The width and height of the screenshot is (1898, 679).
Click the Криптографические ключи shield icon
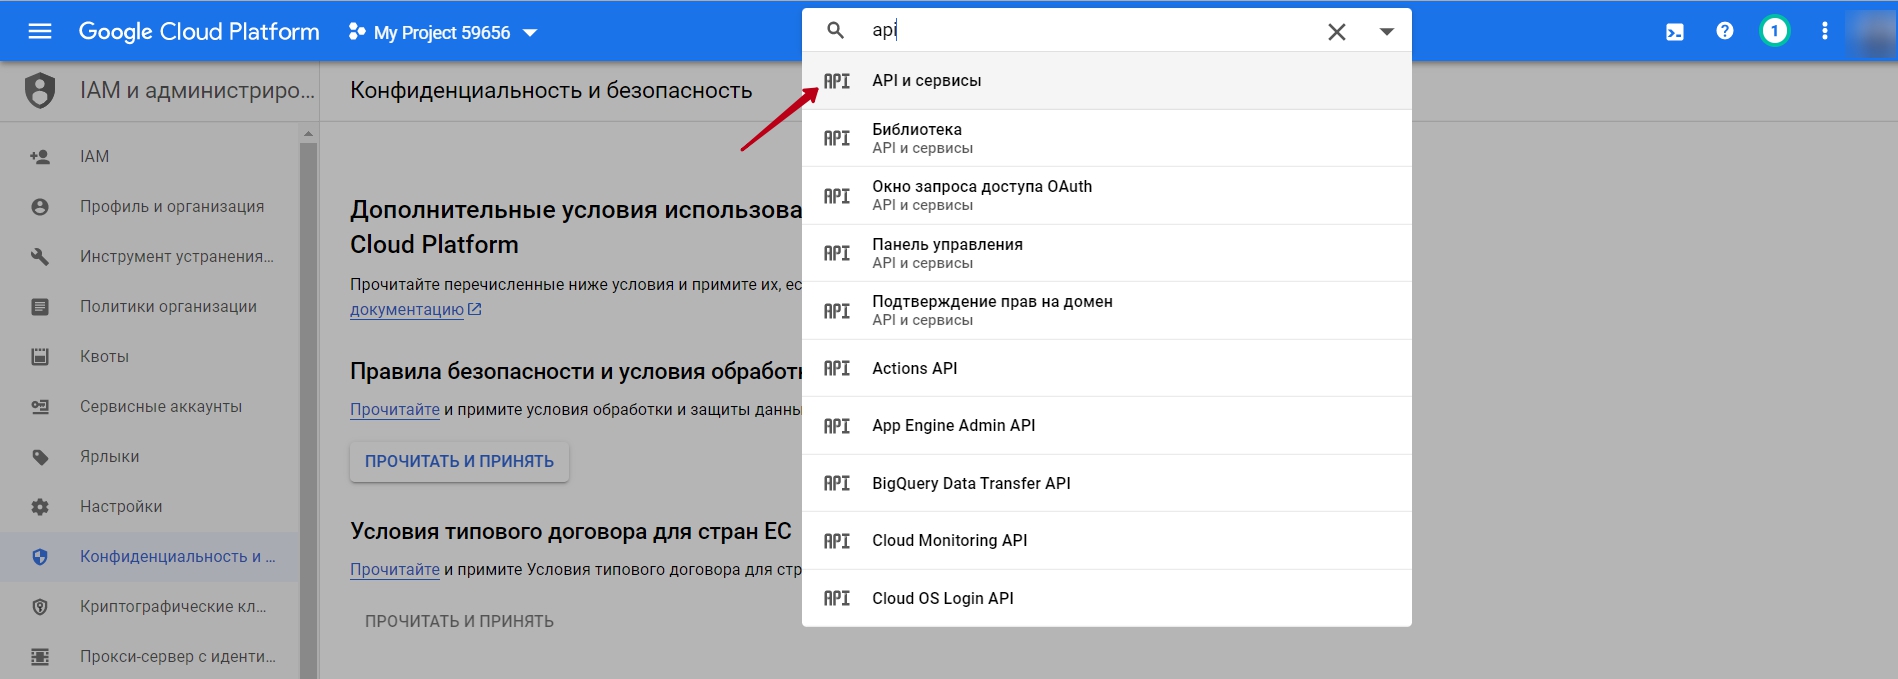40,607
